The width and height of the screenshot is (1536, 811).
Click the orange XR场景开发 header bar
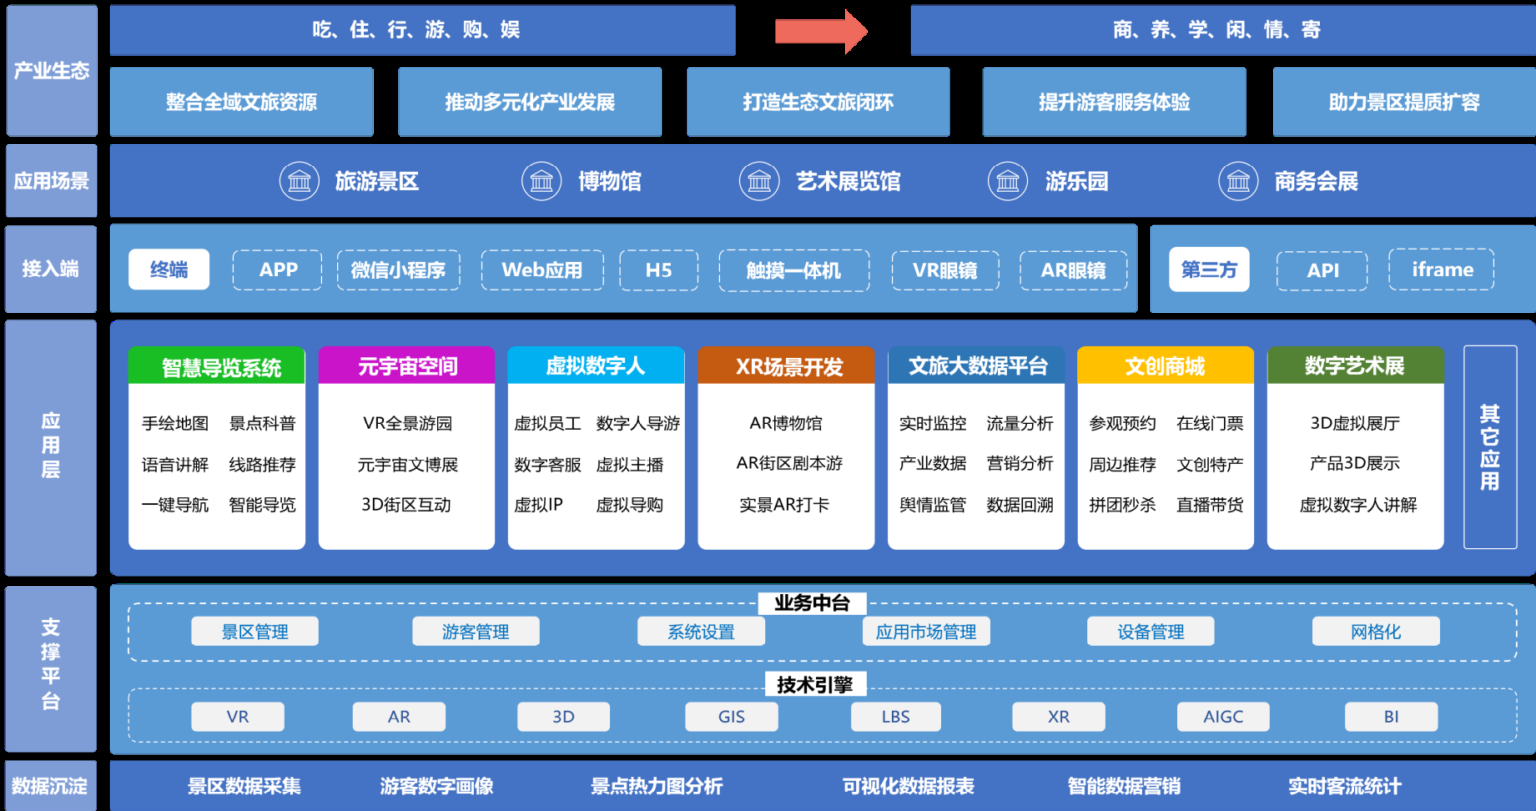coord(786,365)
